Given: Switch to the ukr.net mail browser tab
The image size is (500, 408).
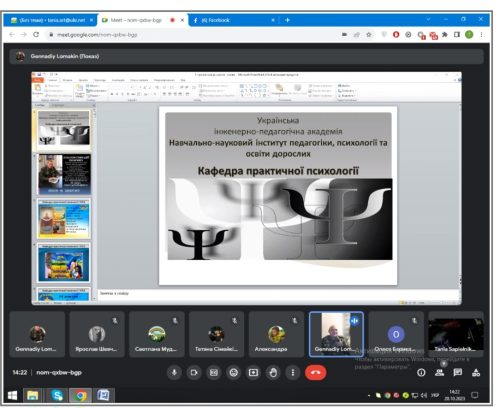Looking at the screenshot, I should pos(50,20).
